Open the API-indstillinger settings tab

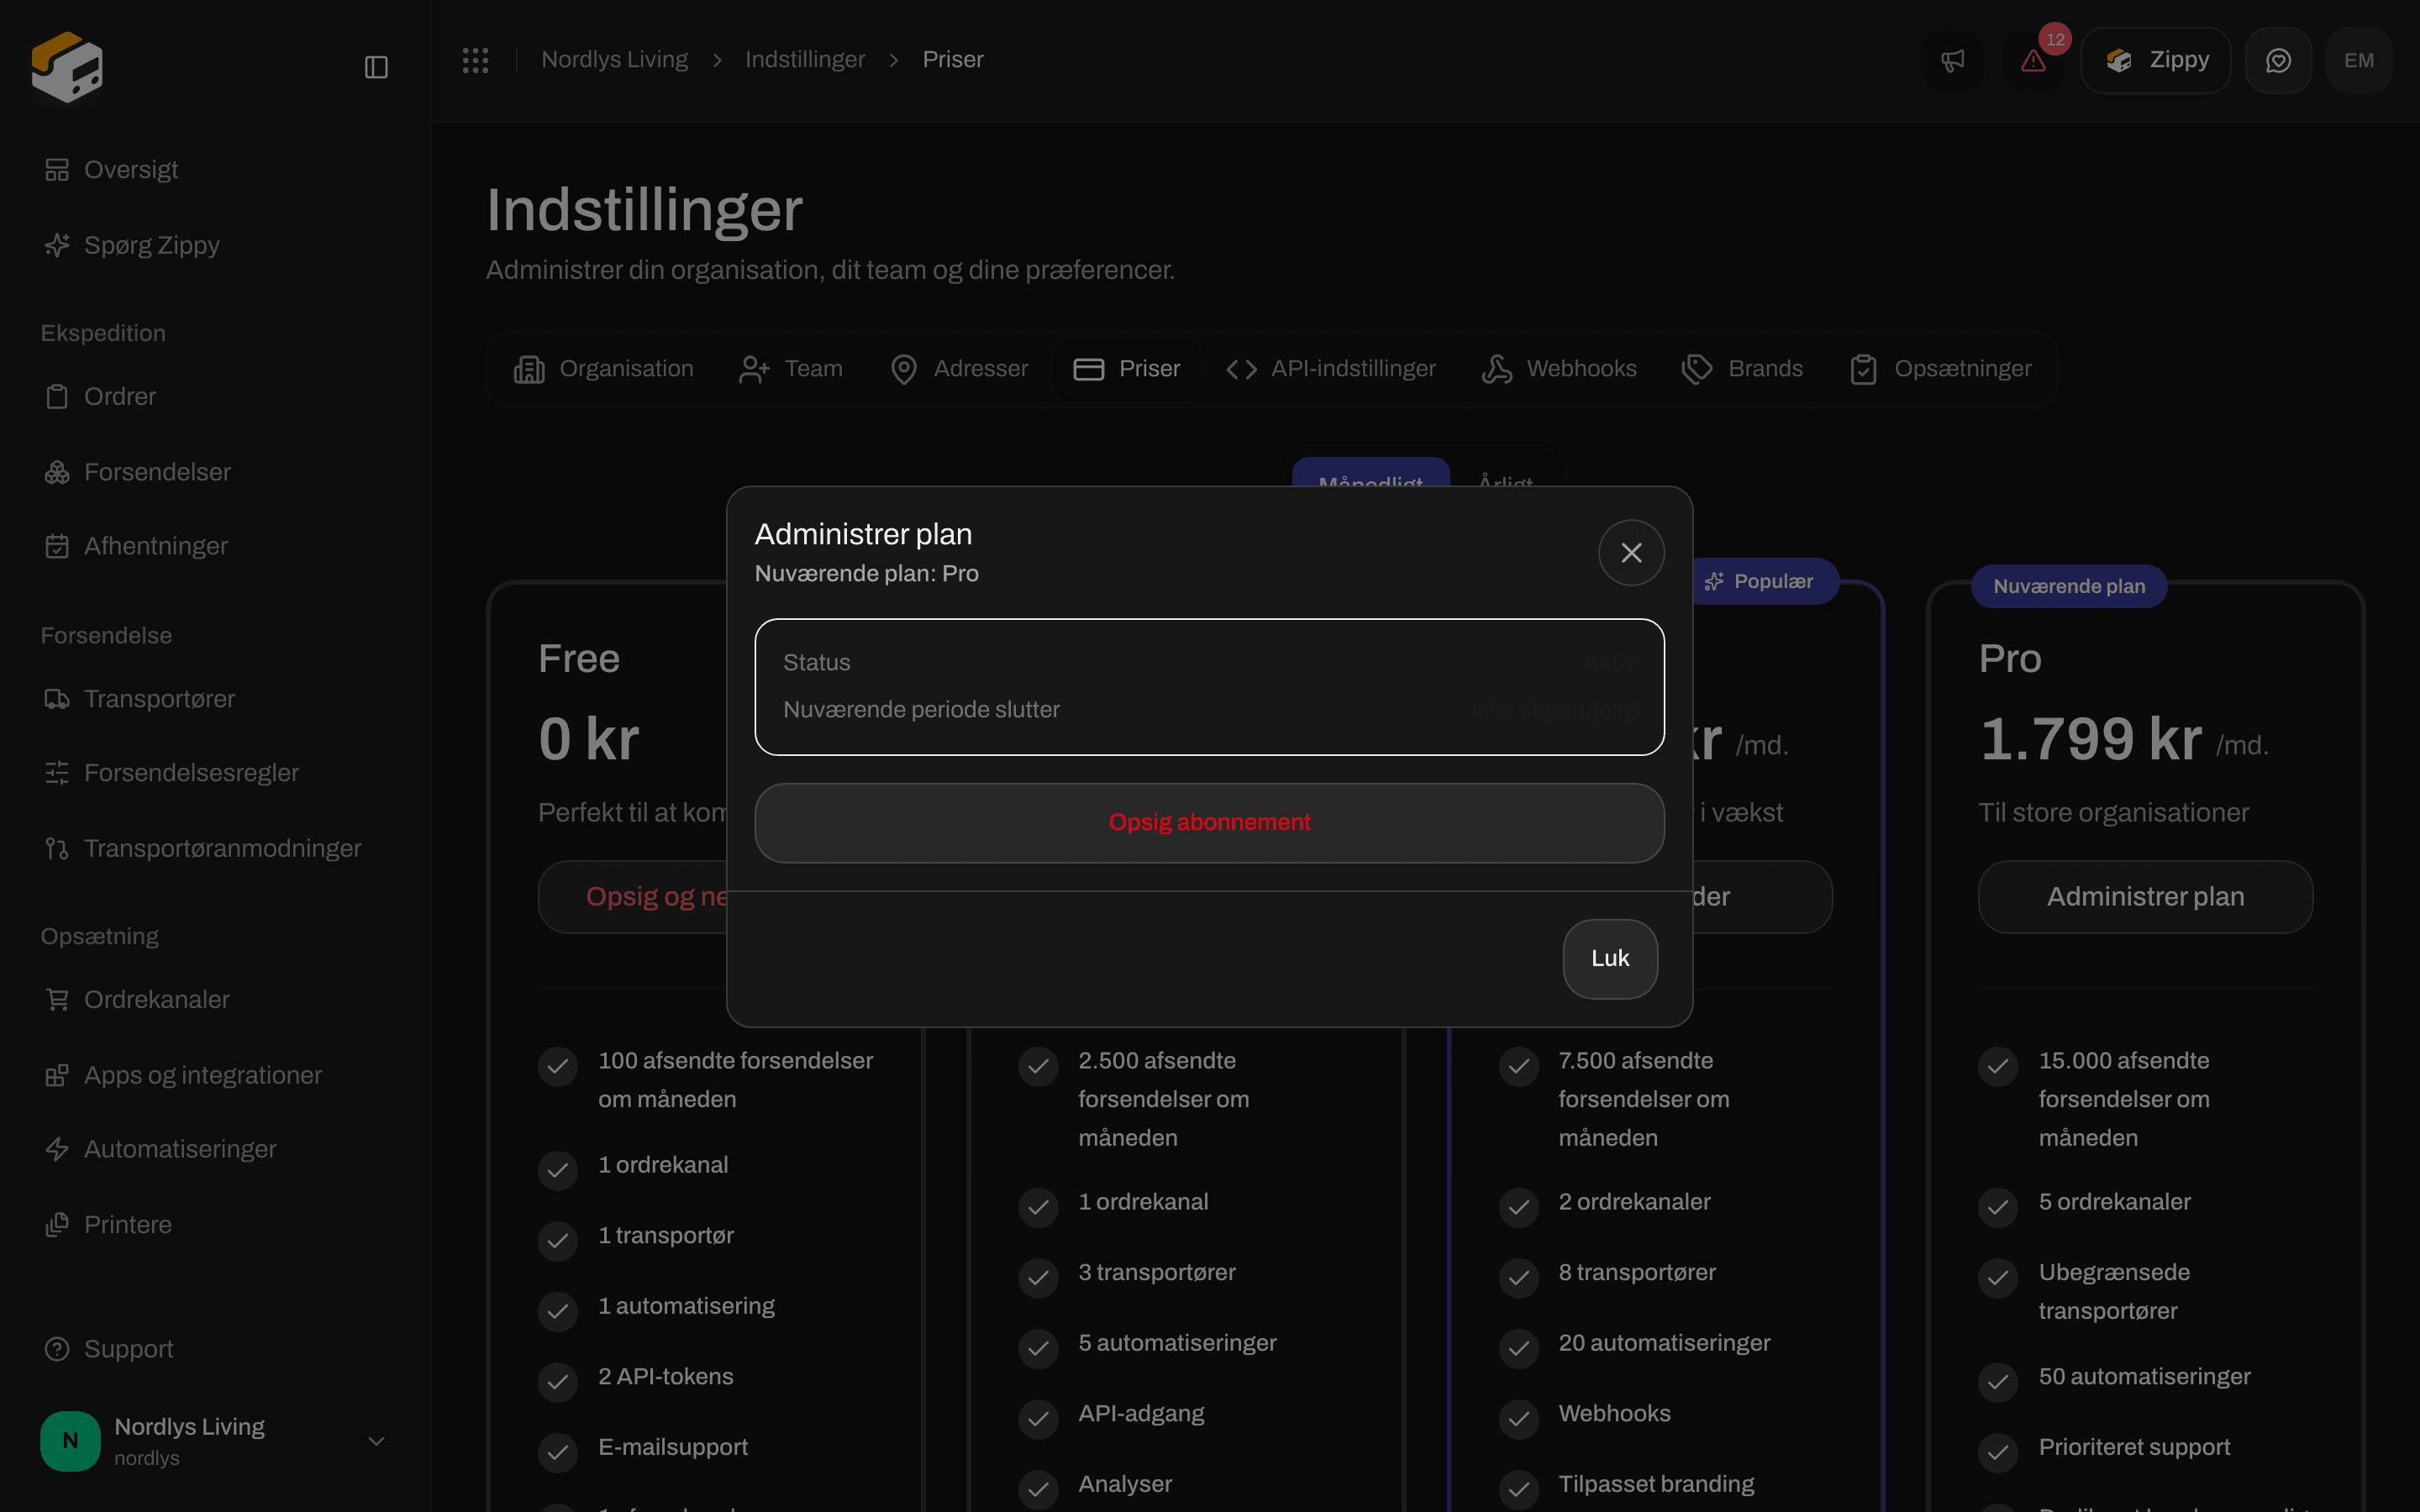pyautogui.click(x=1331, y=369)
